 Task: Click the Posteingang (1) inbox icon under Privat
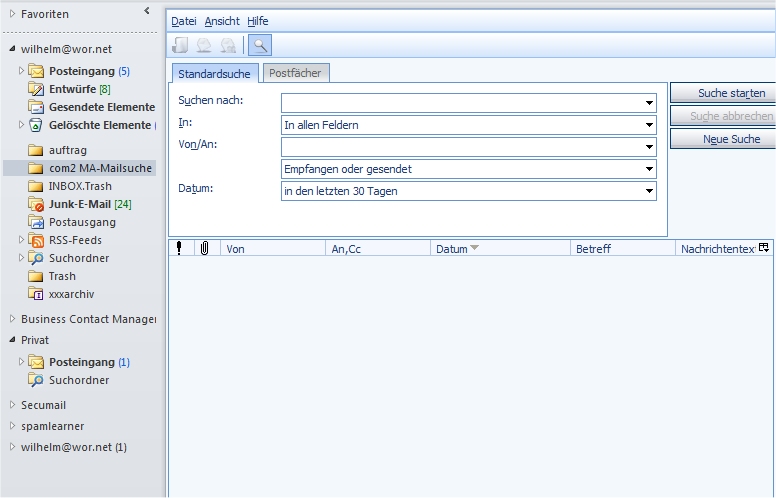pos(36,362)
